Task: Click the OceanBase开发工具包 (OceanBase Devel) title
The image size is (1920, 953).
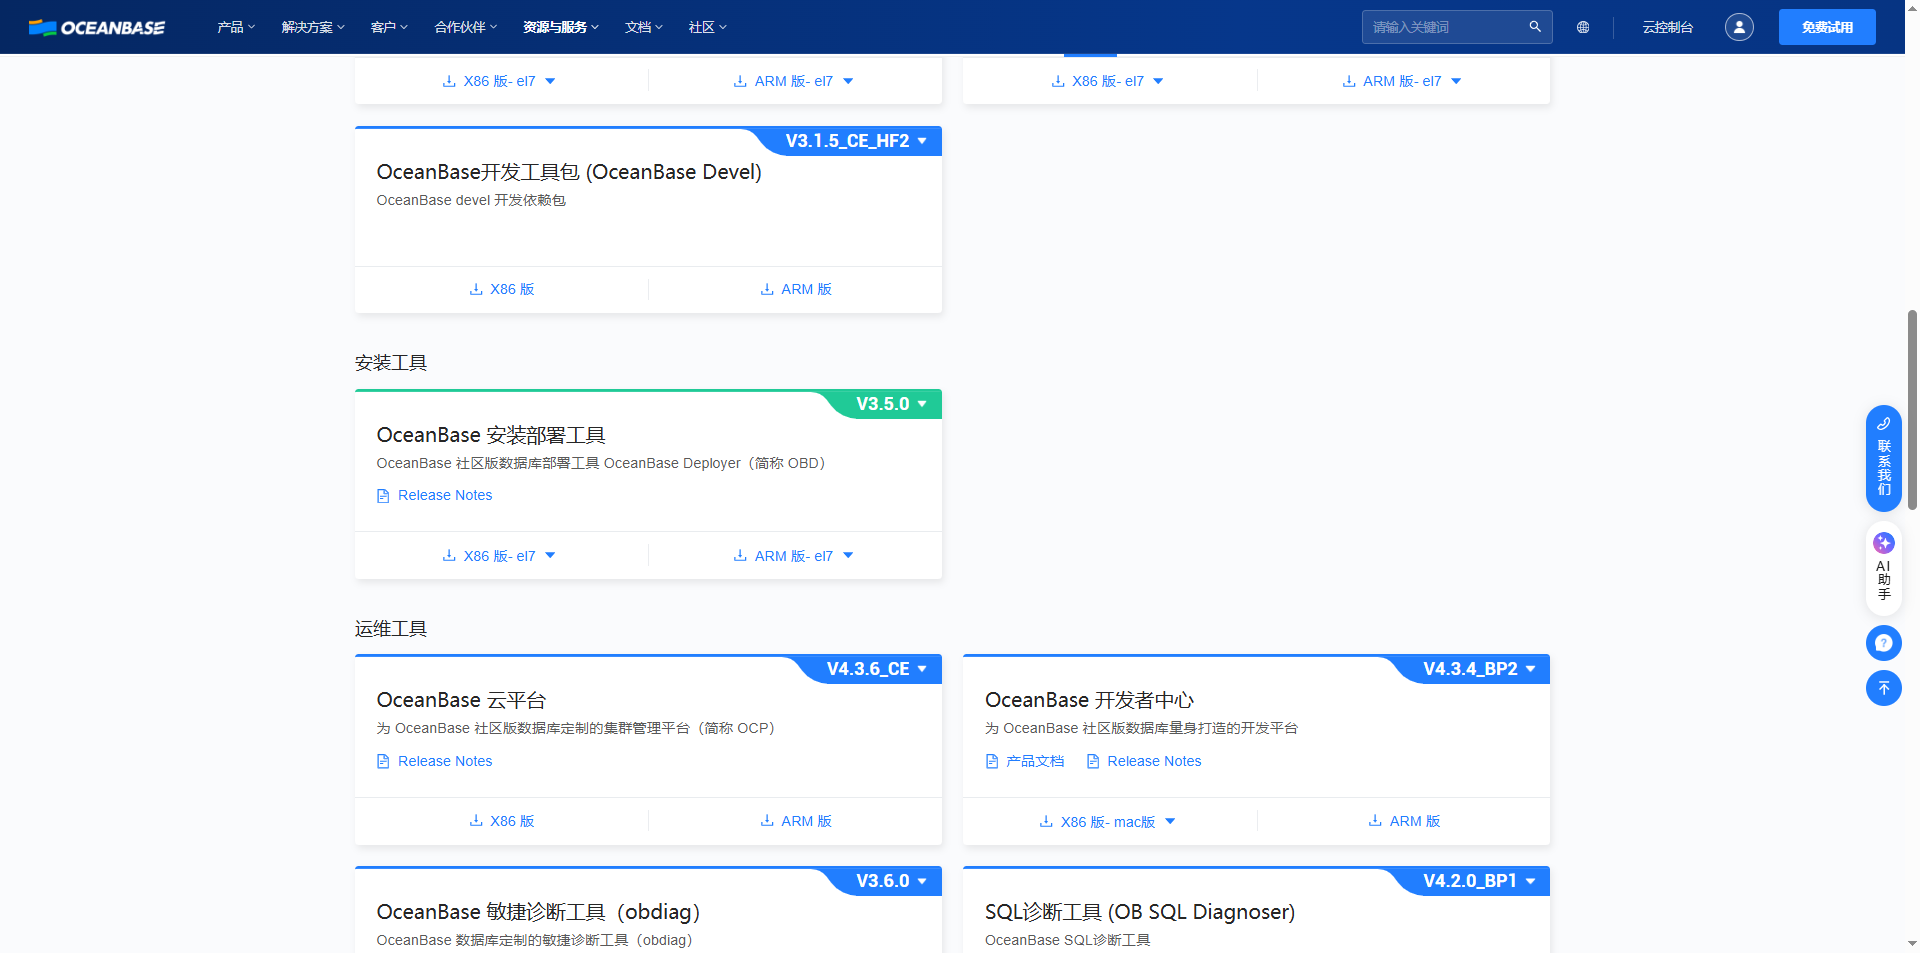Action: pos(569,172)
